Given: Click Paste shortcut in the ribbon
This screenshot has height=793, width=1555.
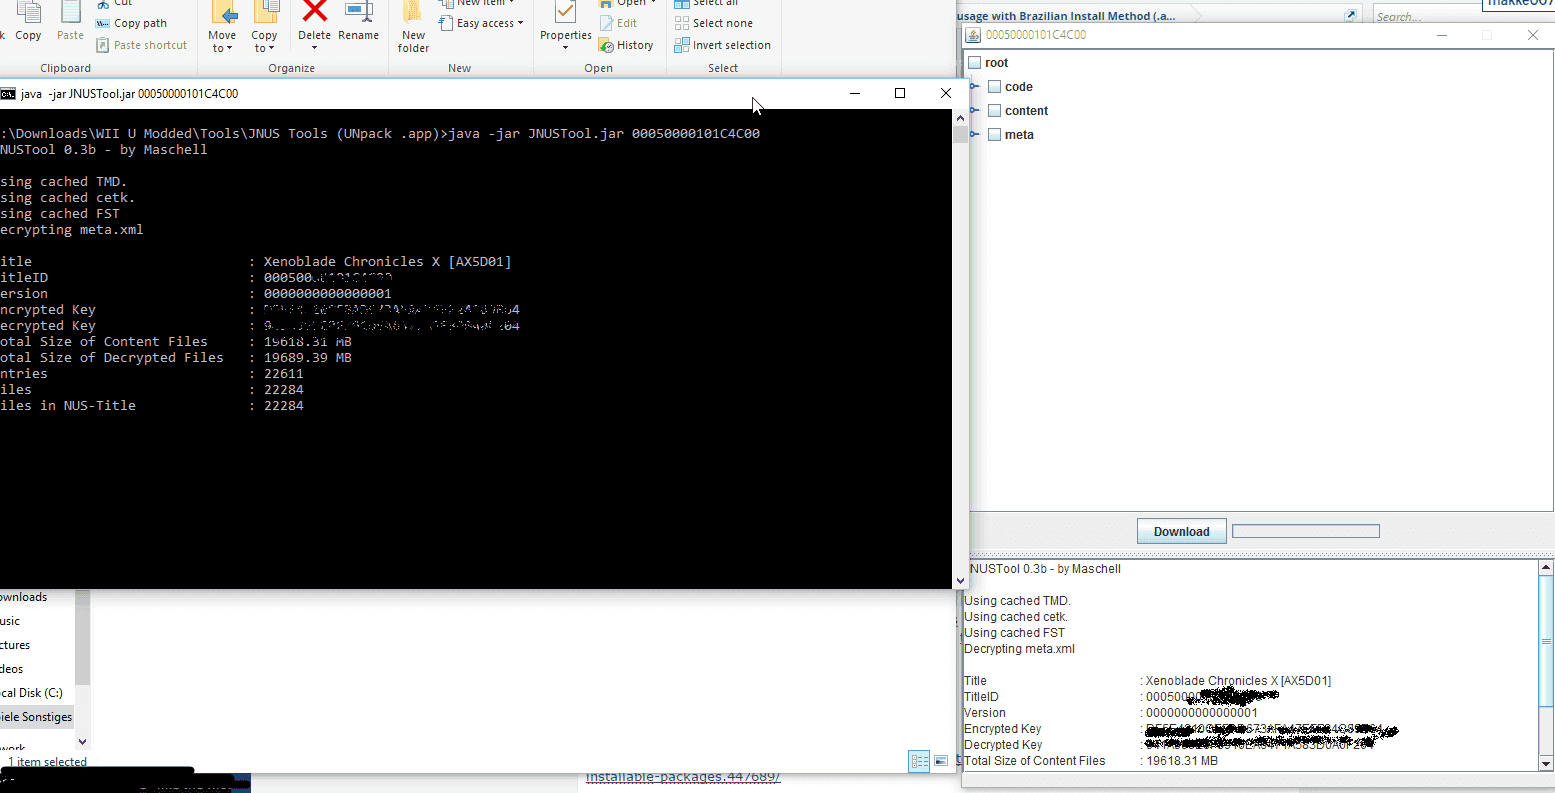Looking at the screenshot, I should (x=141, y=45).
